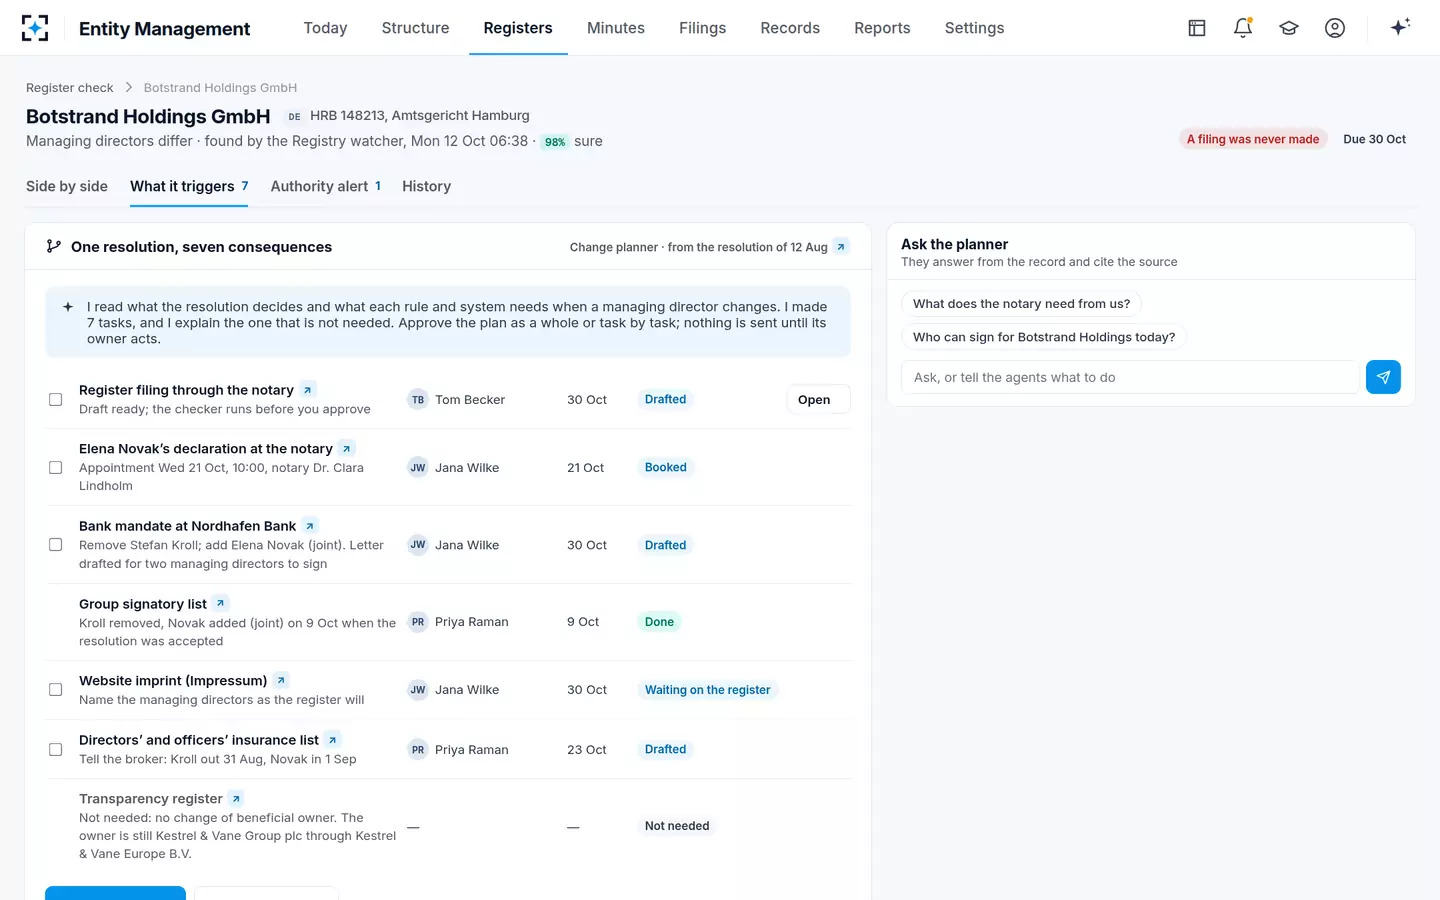Go to Settings in the top navigation
This screenshot has width=1440, height=900.
tap(974, 28)
